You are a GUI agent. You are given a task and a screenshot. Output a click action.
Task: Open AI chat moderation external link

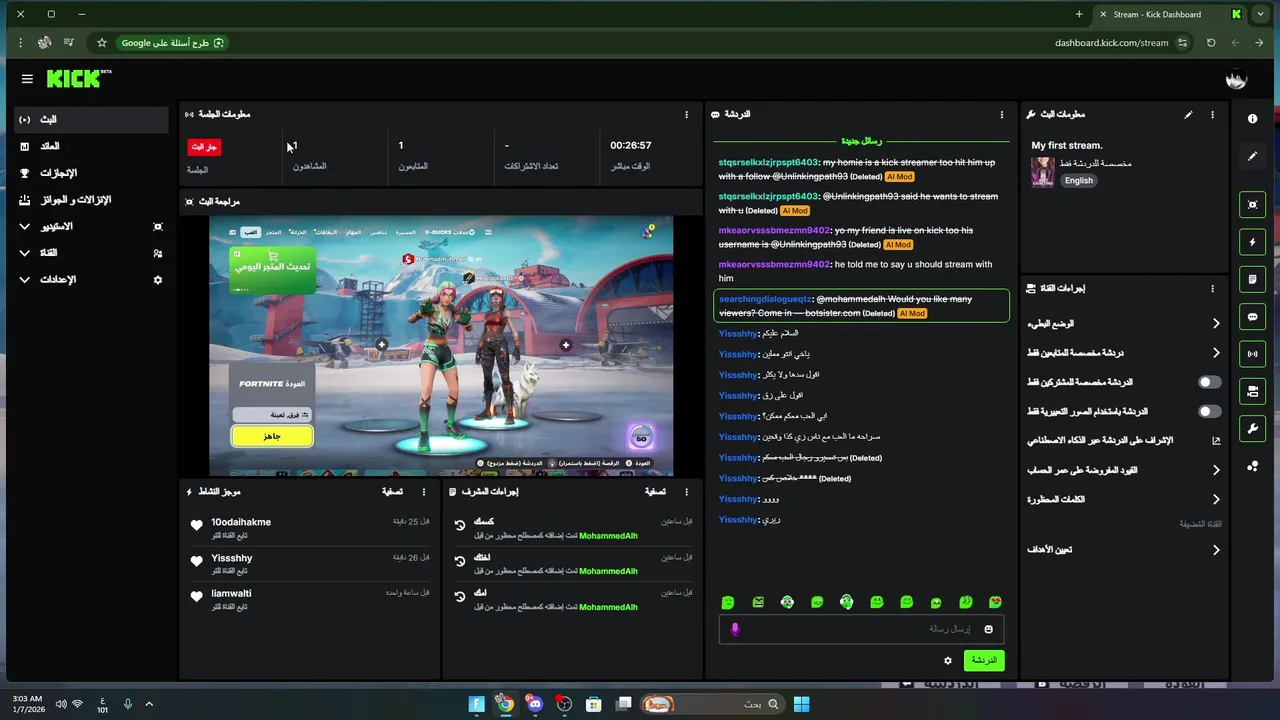(x=1216, y=440)
